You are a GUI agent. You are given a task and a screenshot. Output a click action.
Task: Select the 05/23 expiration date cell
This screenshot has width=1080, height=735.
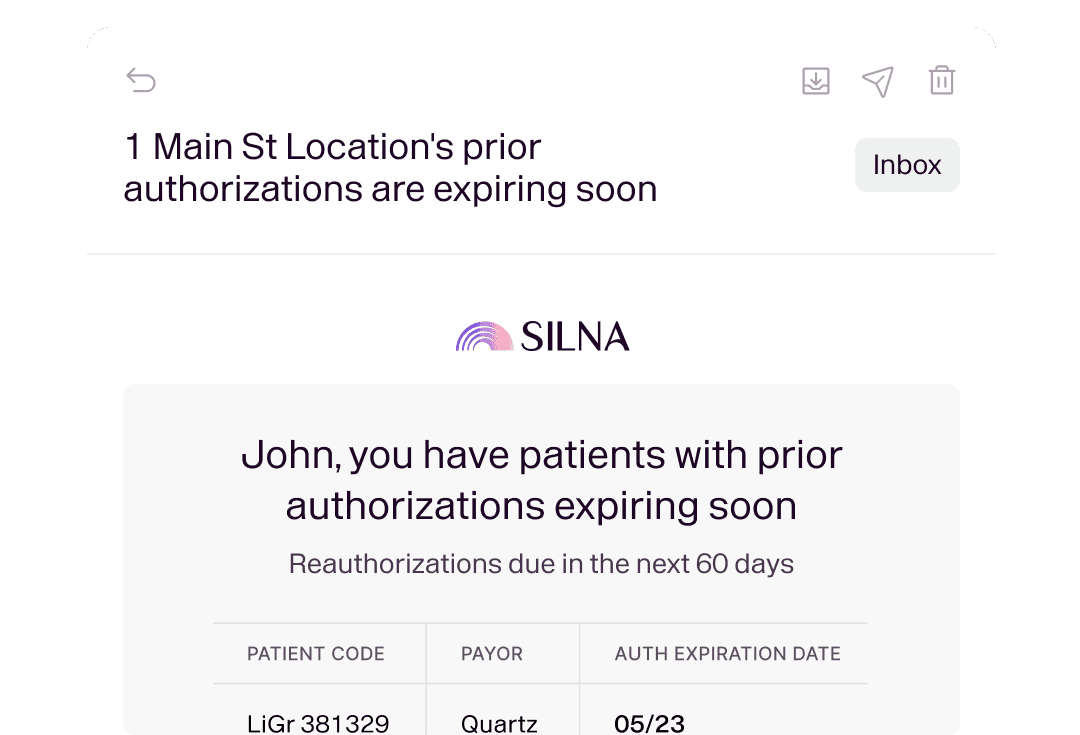click(649, 723)
